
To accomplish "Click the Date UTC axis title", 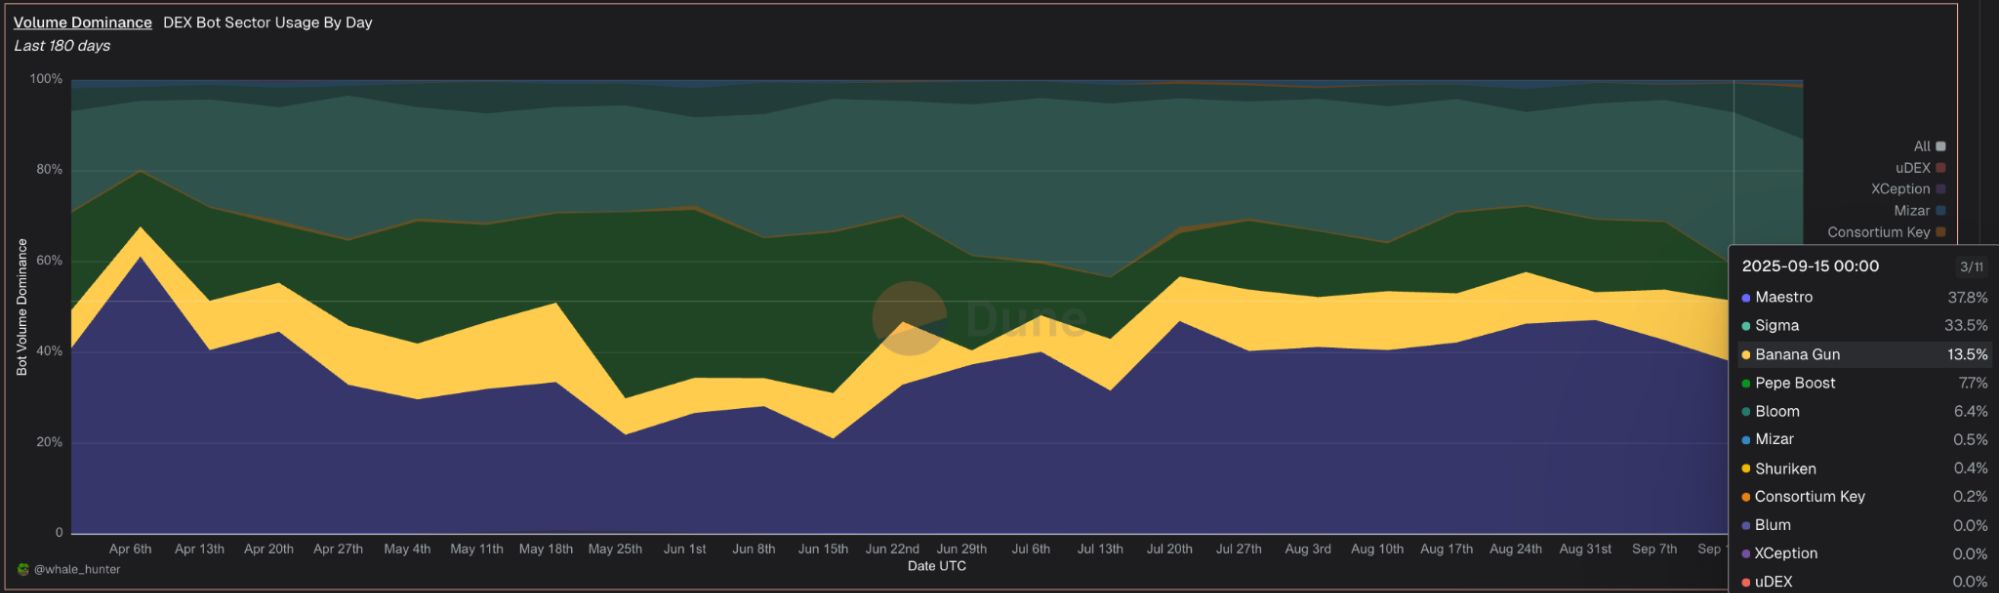I will point(937,566).
